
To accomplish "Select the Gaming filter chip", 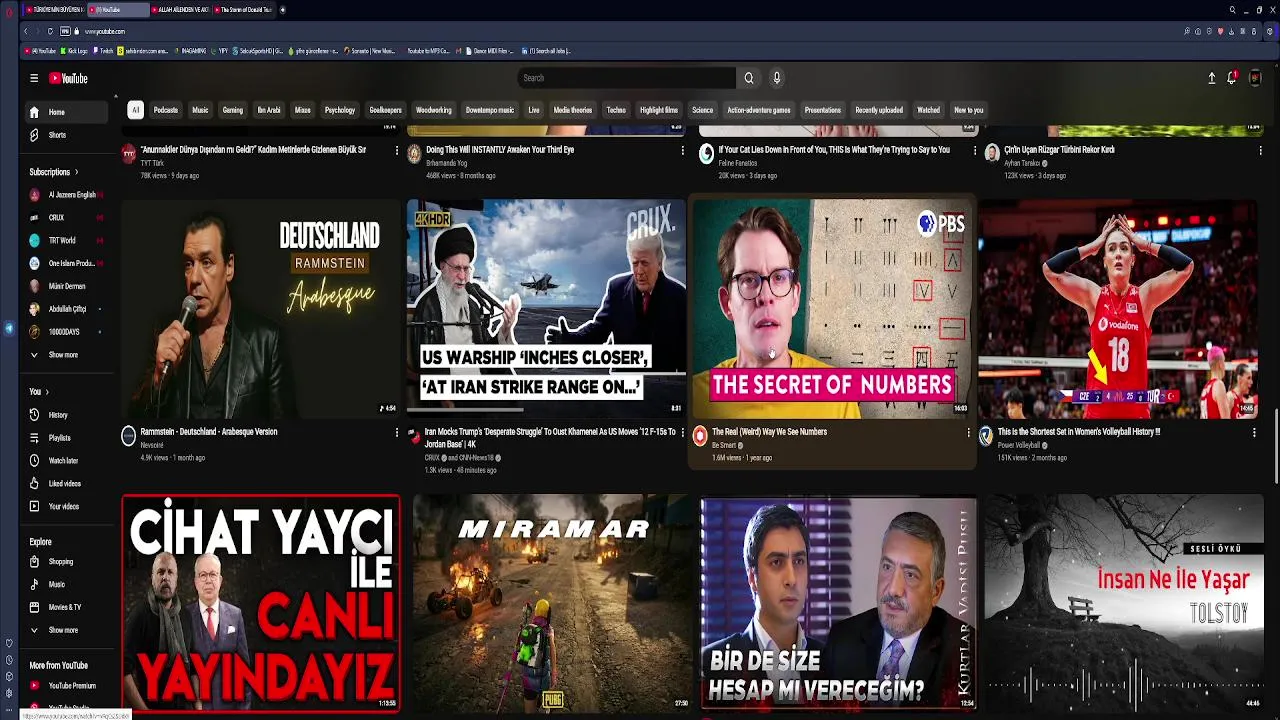I will tap(233, 110).
